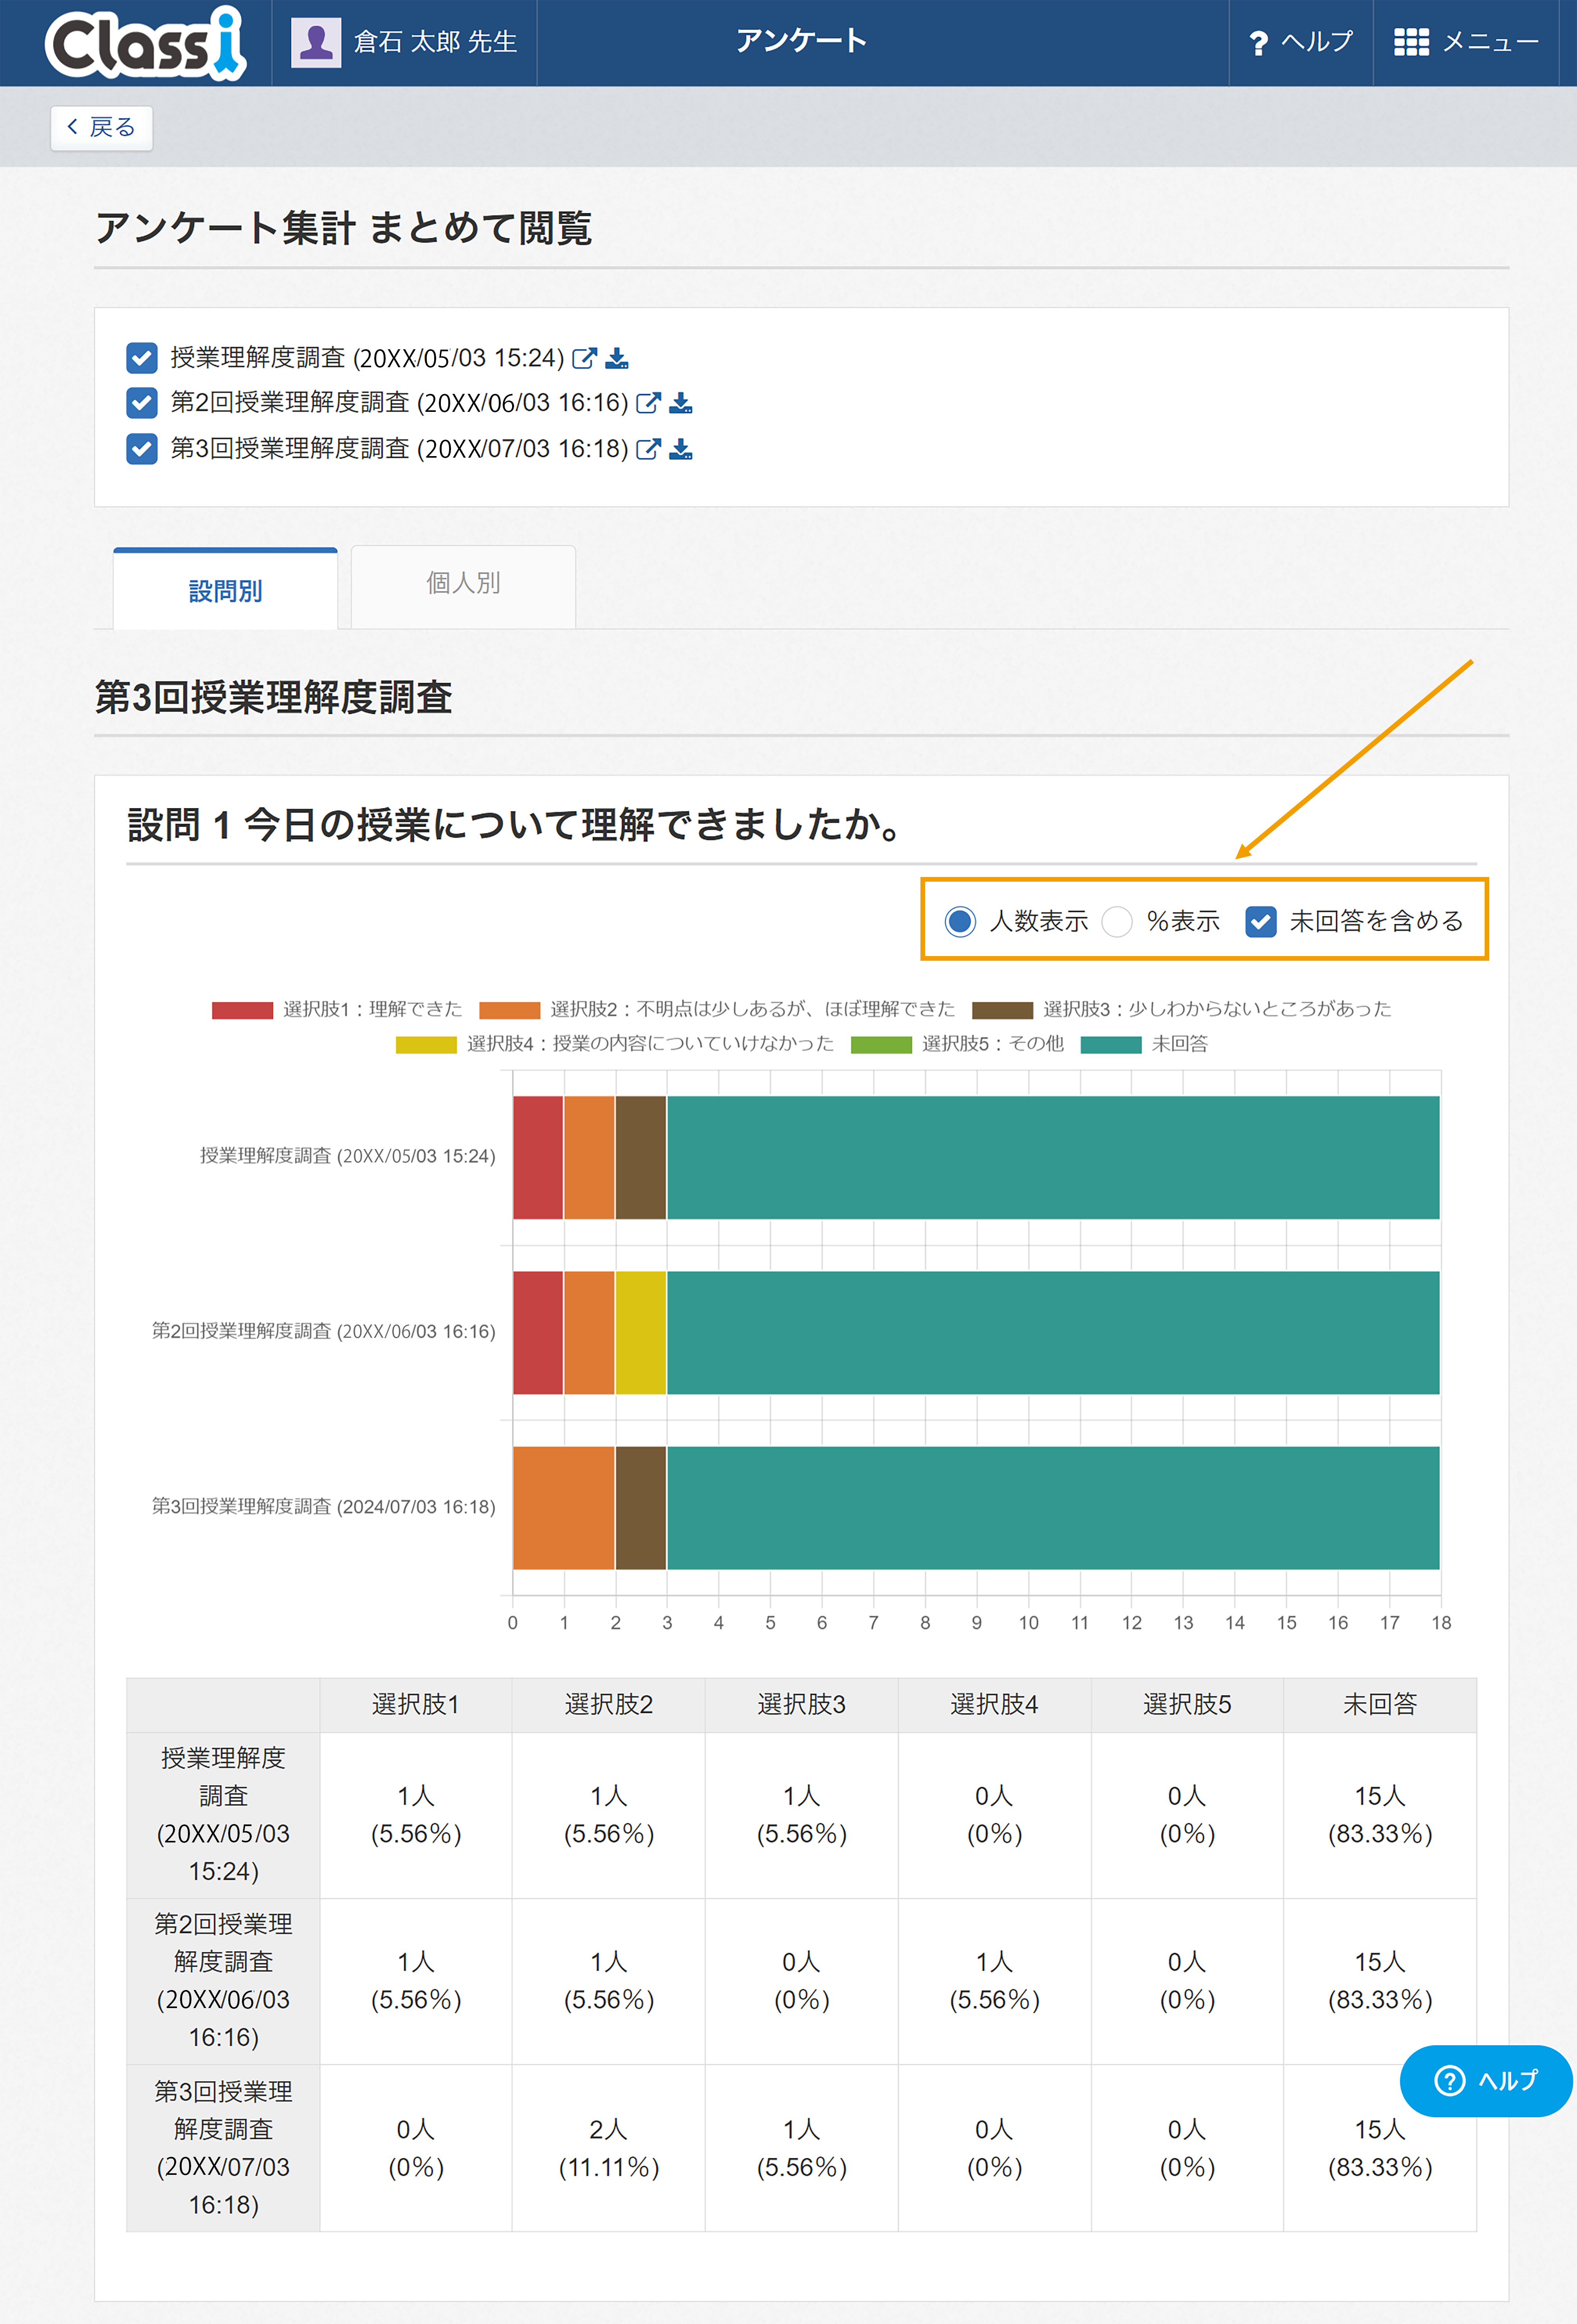Viewport: 1577px width, 2324px height.
Task: Select the 人数表示 radio button
Action: point(960,921)
